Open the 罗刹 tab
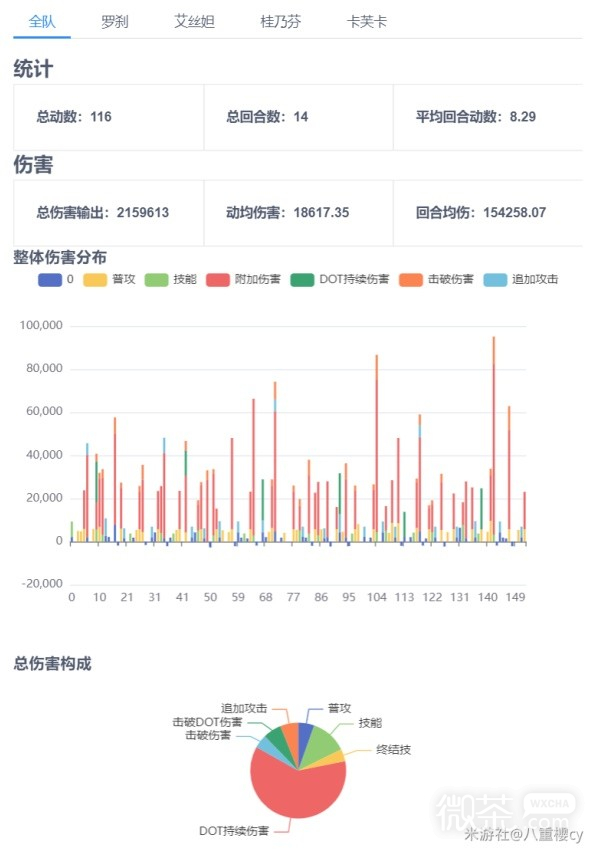596x856 pixels. (x=115, y=22)
